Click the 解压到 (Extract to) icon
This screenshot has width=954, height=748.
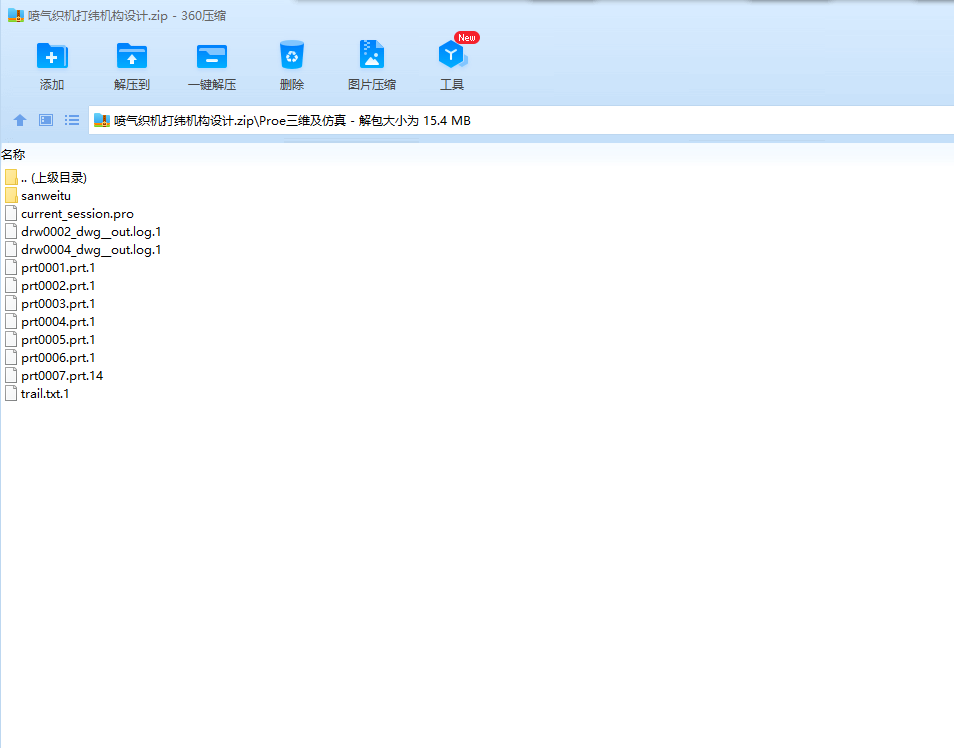point(131,56)
